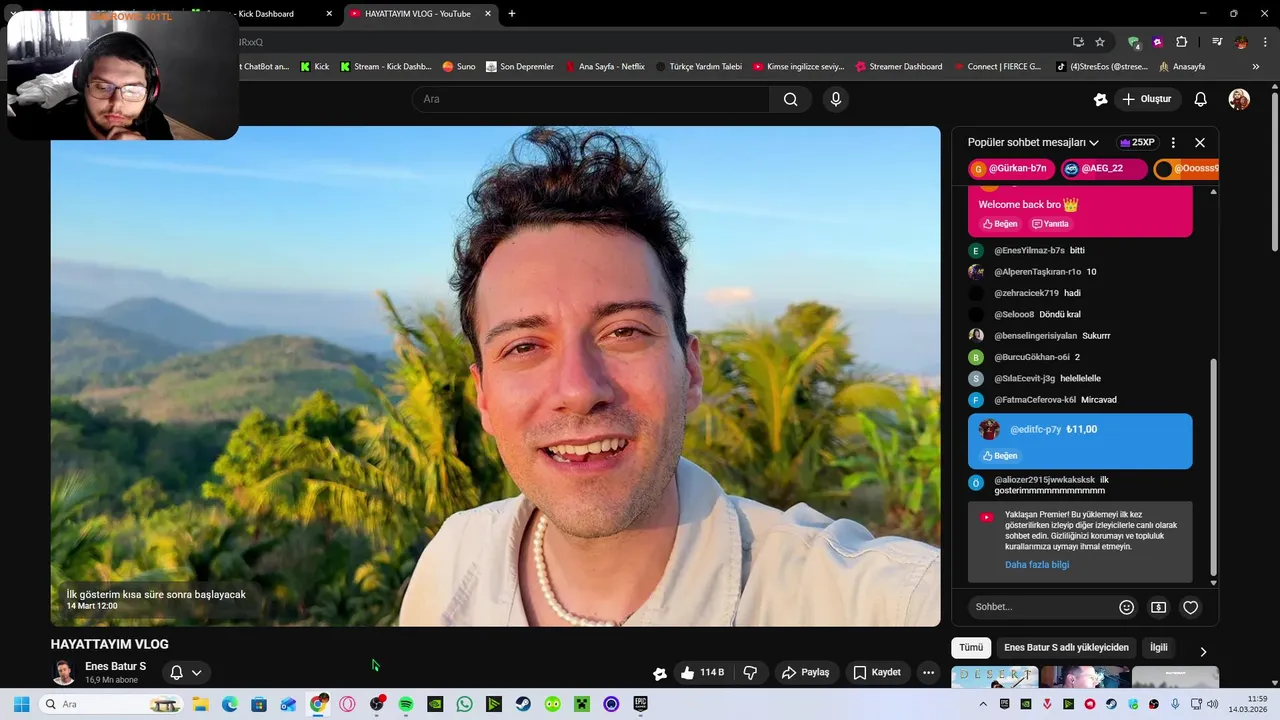The image size is (1280, 720).
Task: Like the video showing 114 B
Action: click(x=702, y=672)
